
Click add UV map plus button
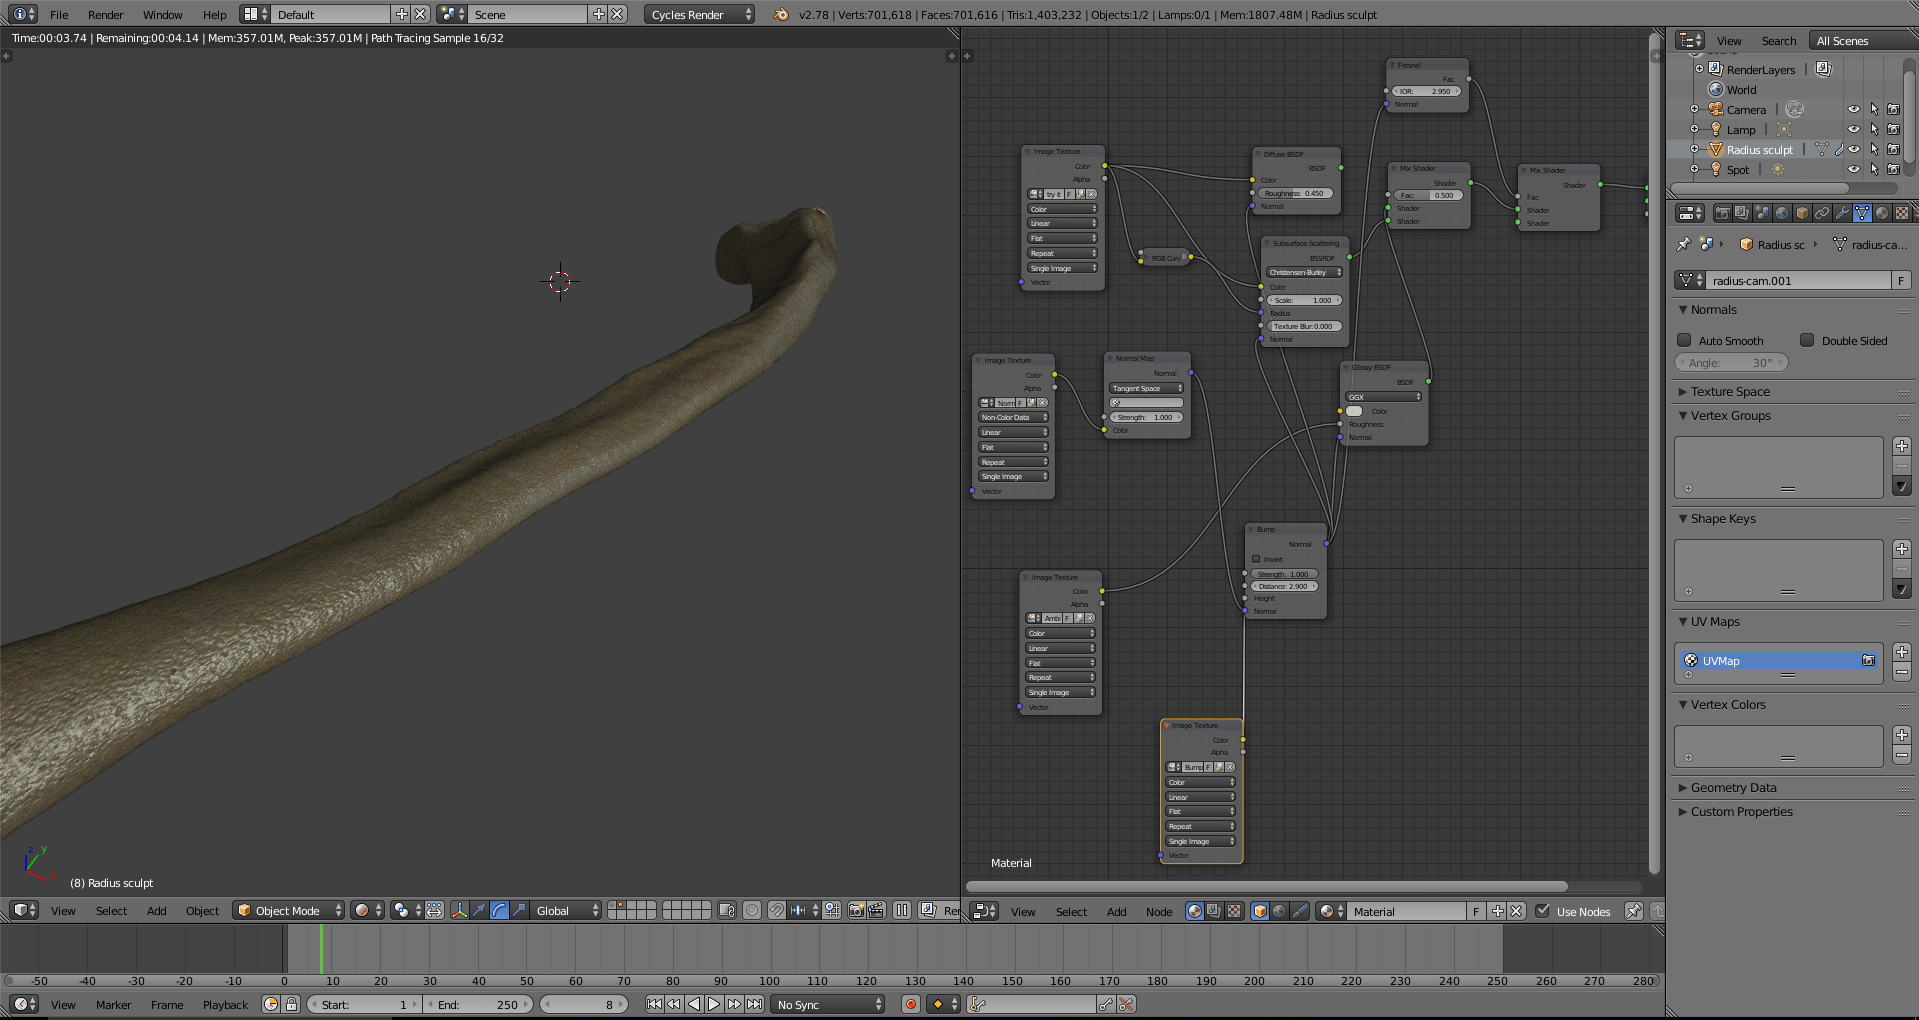coord(1901,652)
